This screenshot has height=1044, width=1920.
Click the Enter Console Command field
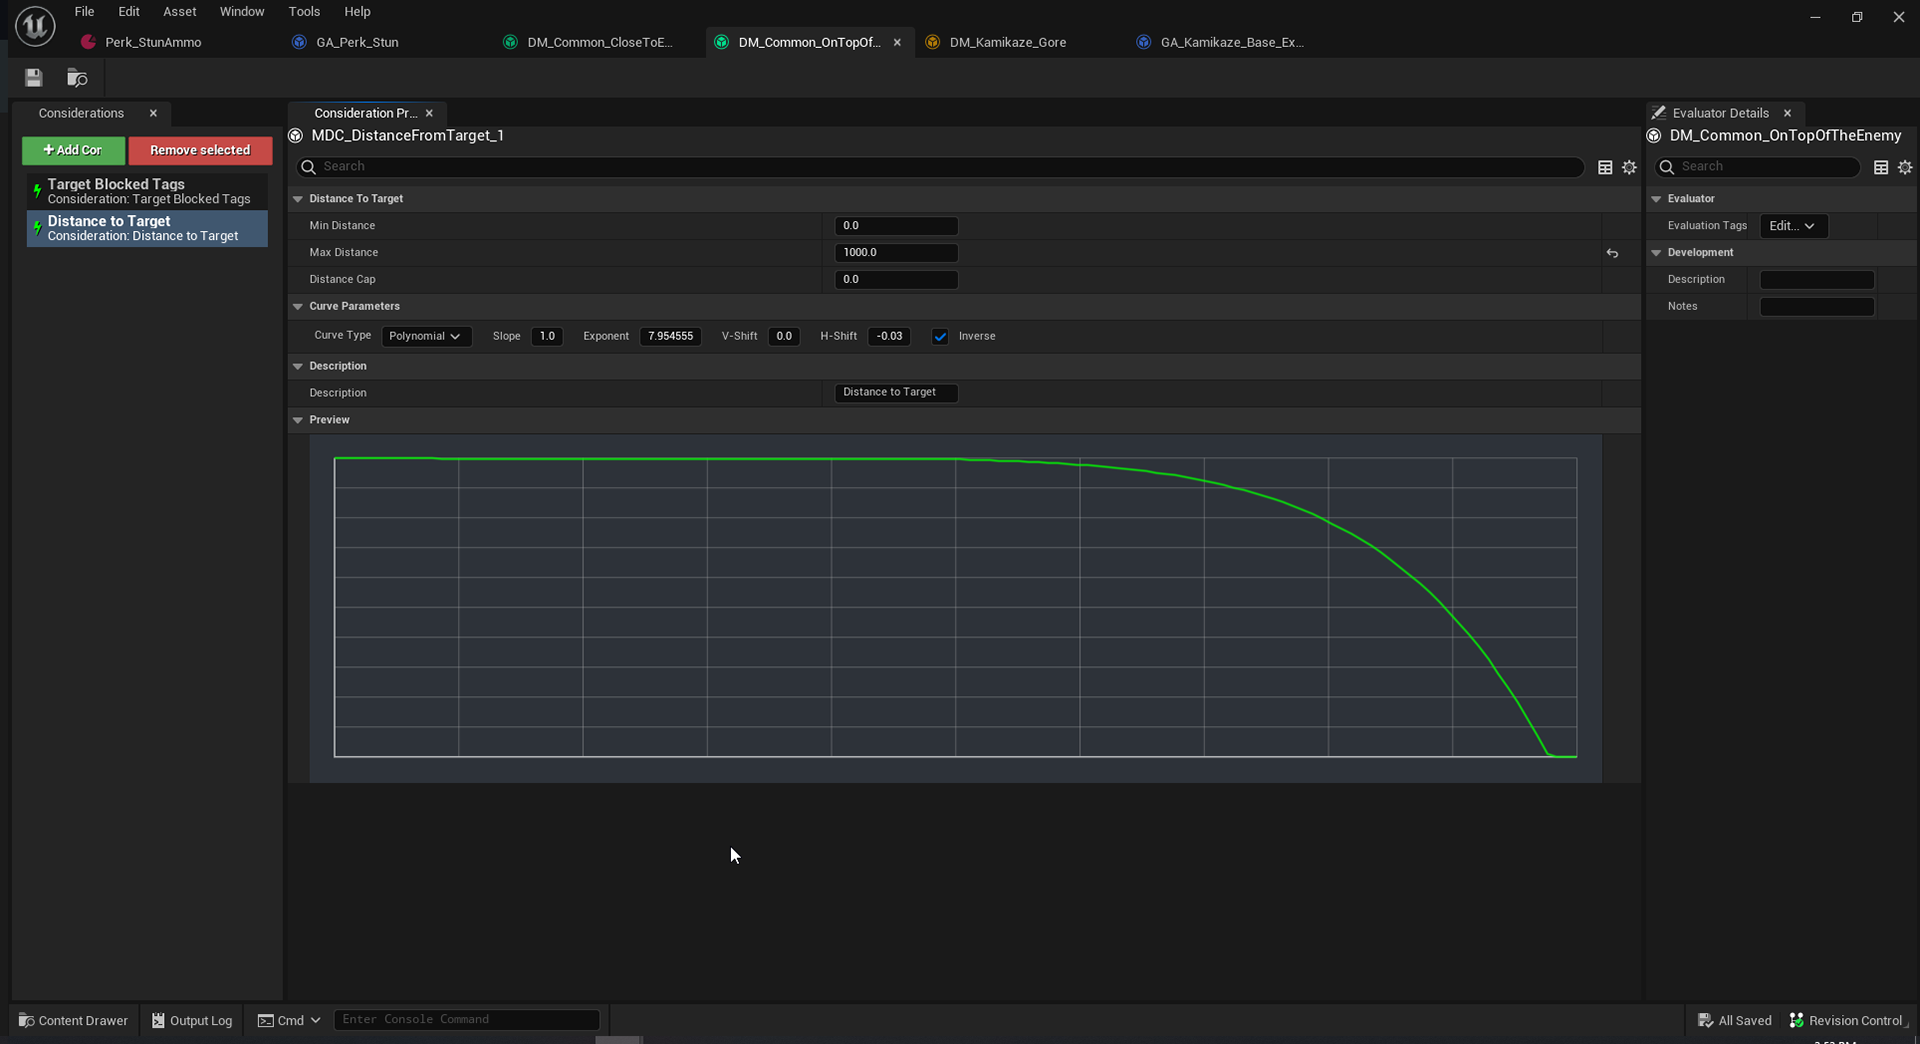point(467,1020)
